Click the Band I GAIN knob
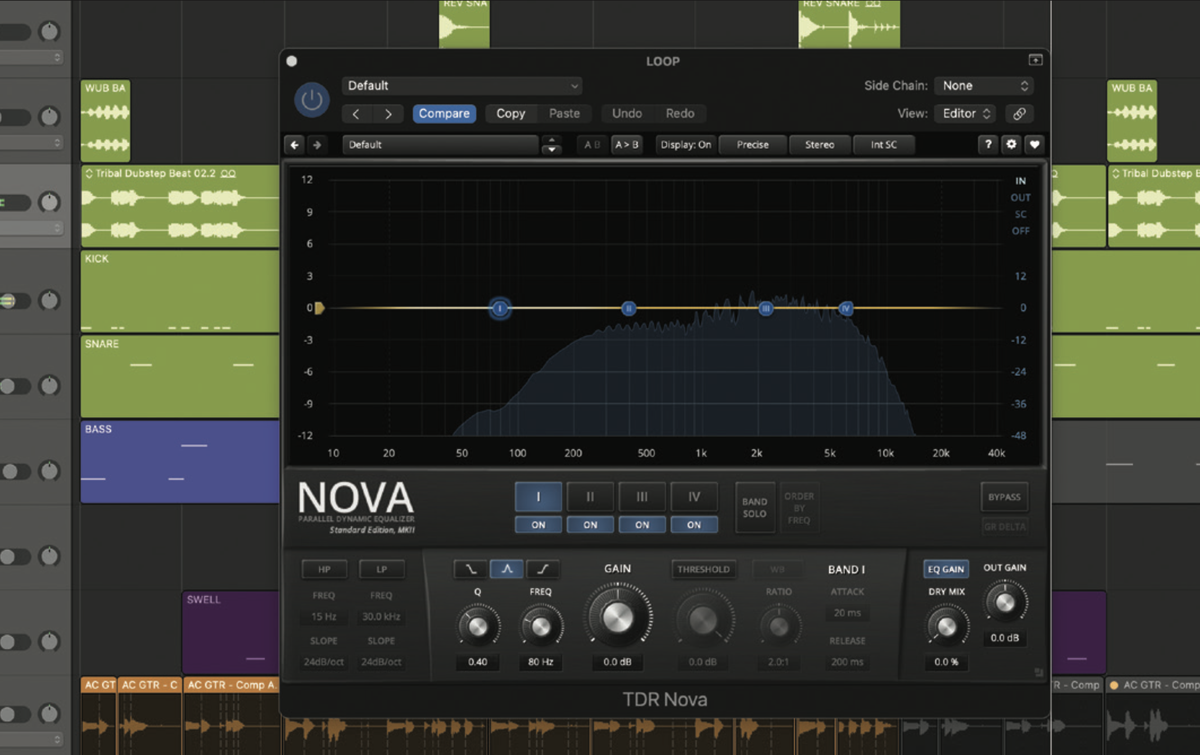Viewport: 1200px width, 755px height. tap(617, 617)
